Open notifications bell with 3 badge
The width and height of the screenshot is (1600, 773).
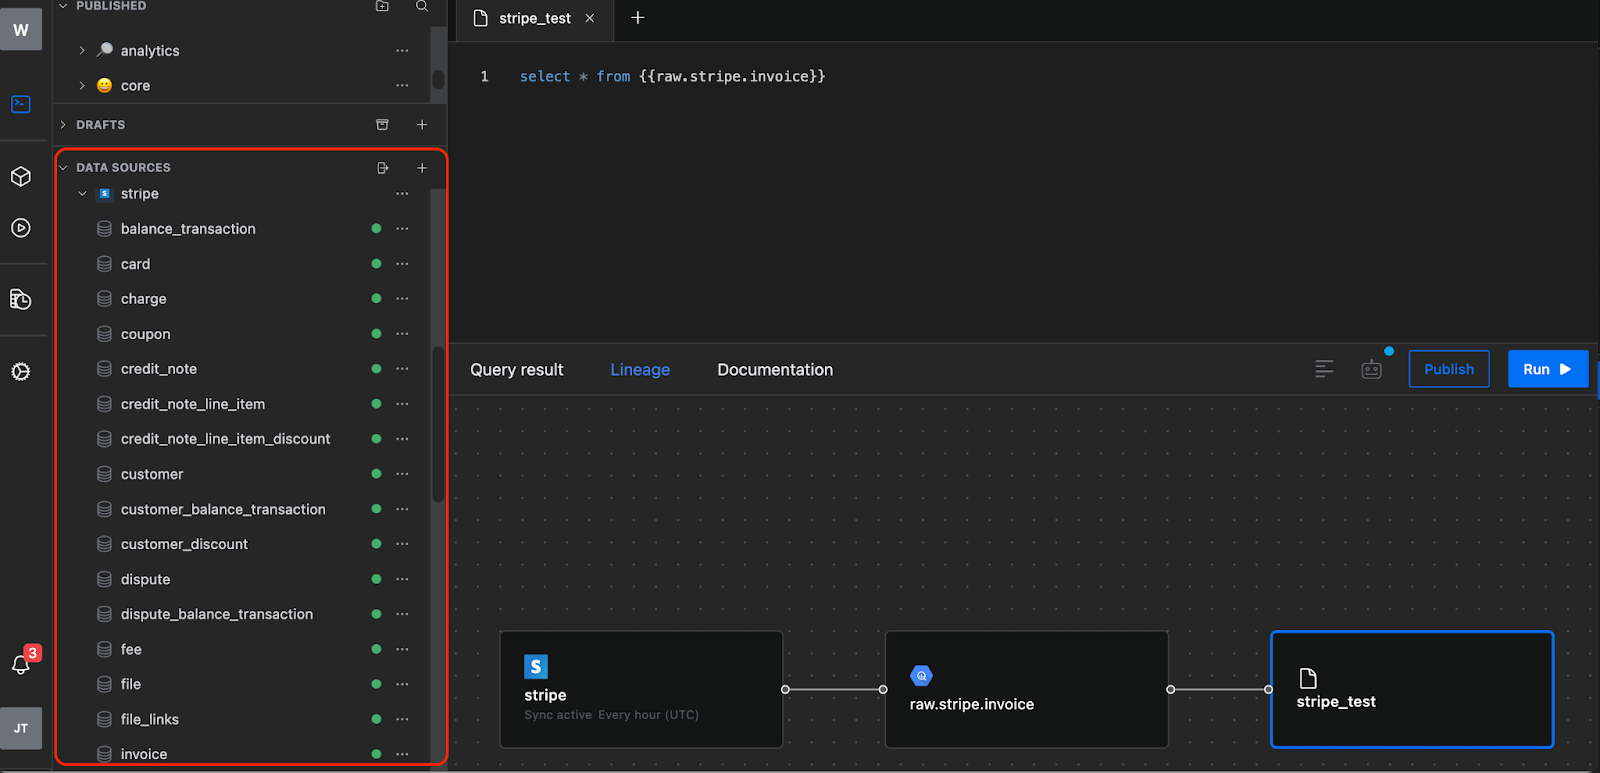coord(21,664)
